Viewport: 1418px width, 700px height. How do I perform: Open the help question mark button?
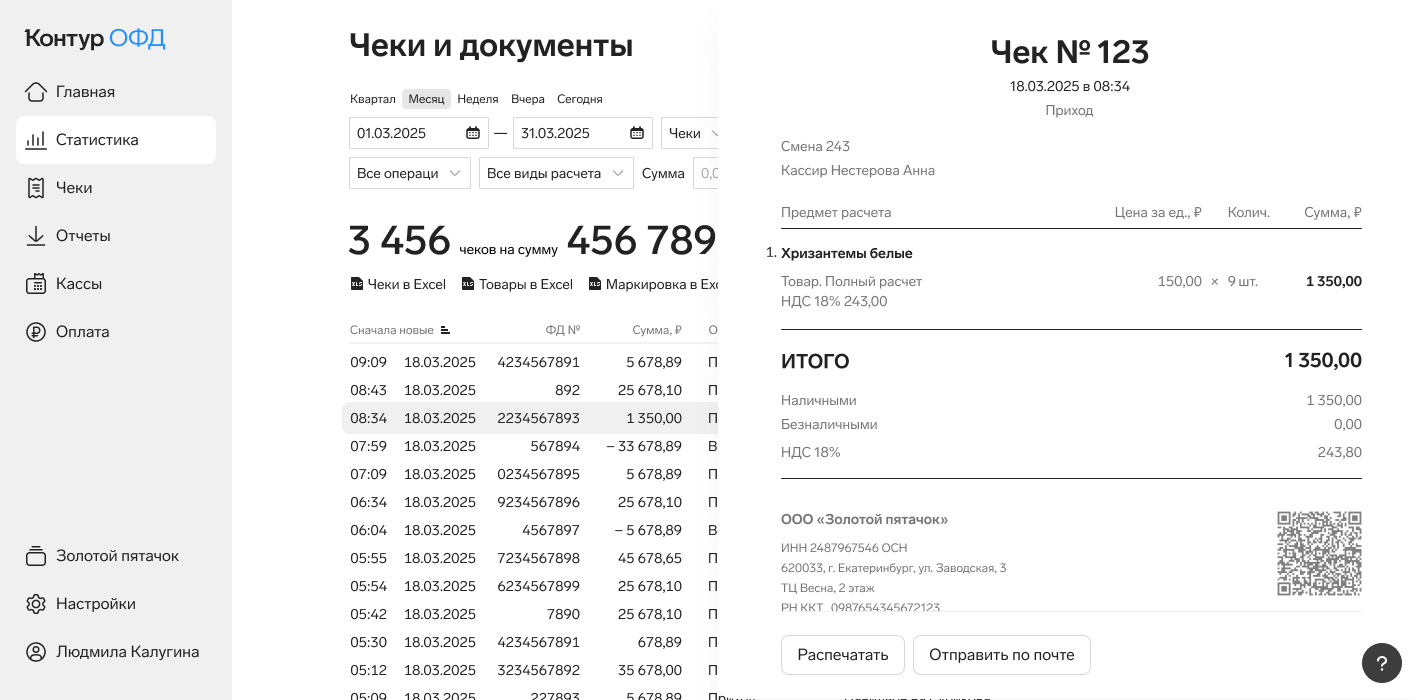(x=1382, y=663)
